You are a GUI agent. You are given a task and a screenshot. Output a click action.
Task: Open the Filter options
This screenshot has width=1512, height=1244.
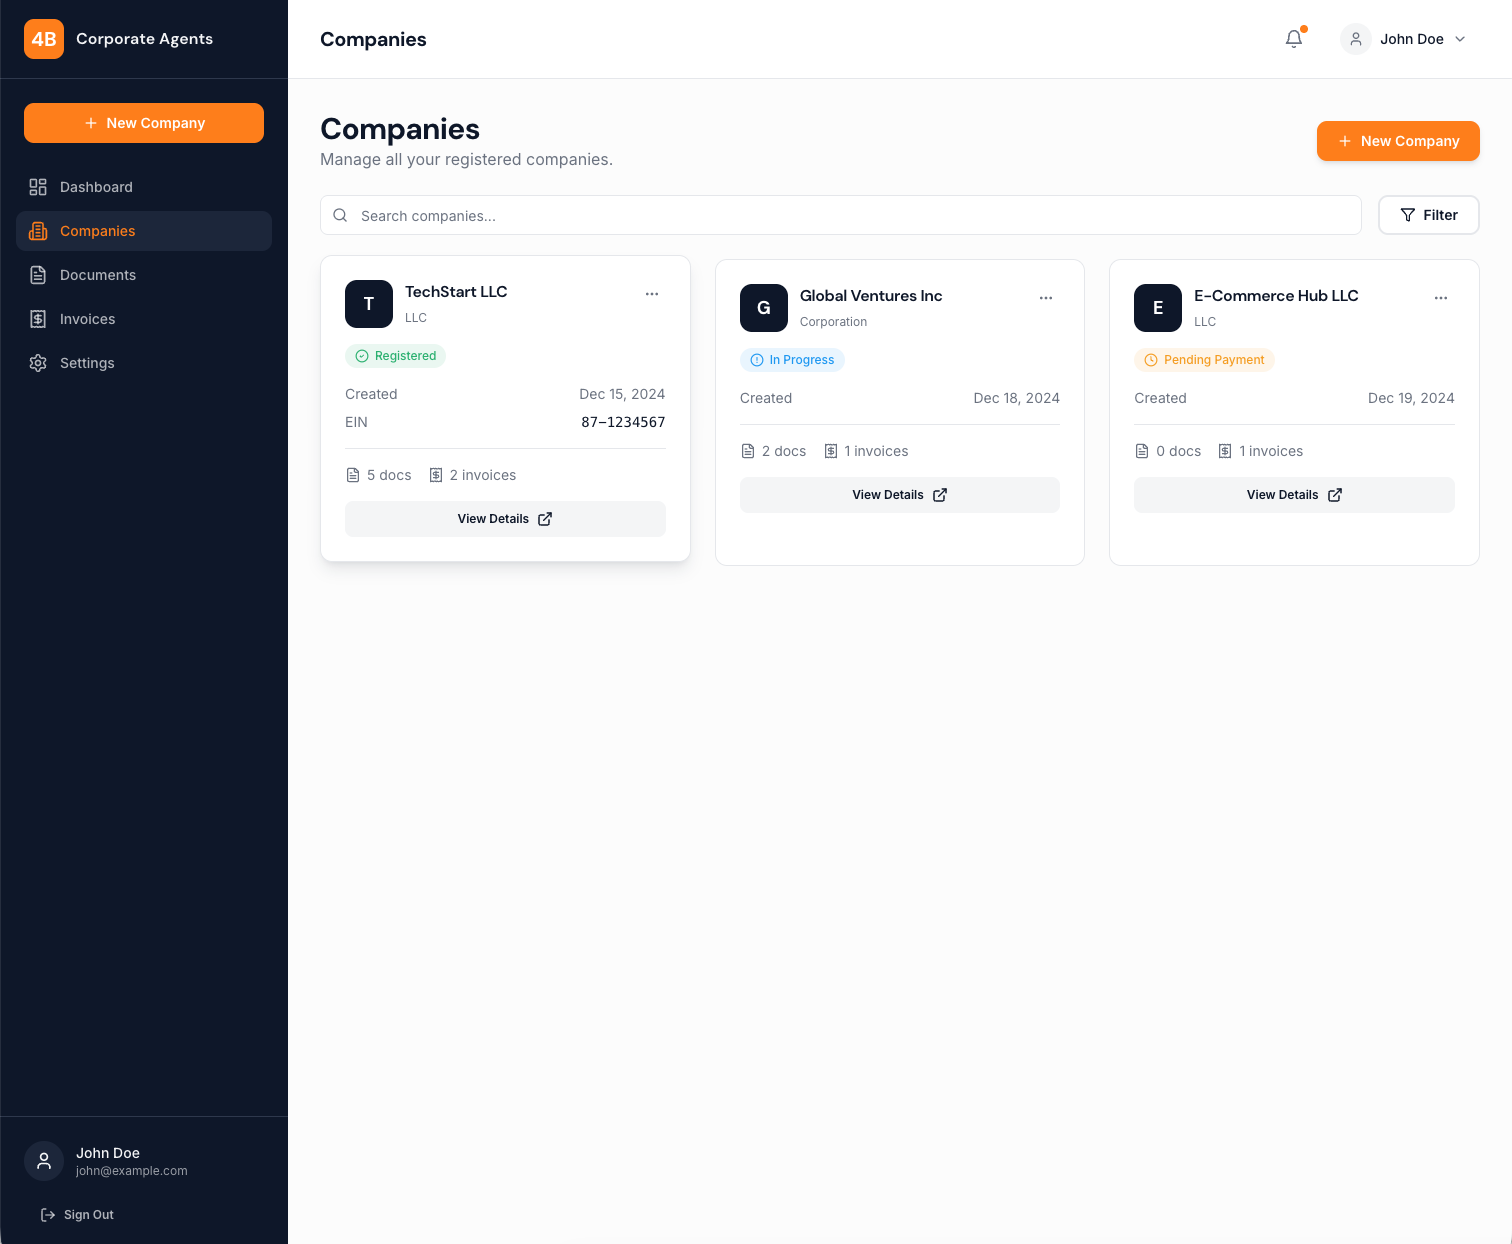[x=1429, y=215]
